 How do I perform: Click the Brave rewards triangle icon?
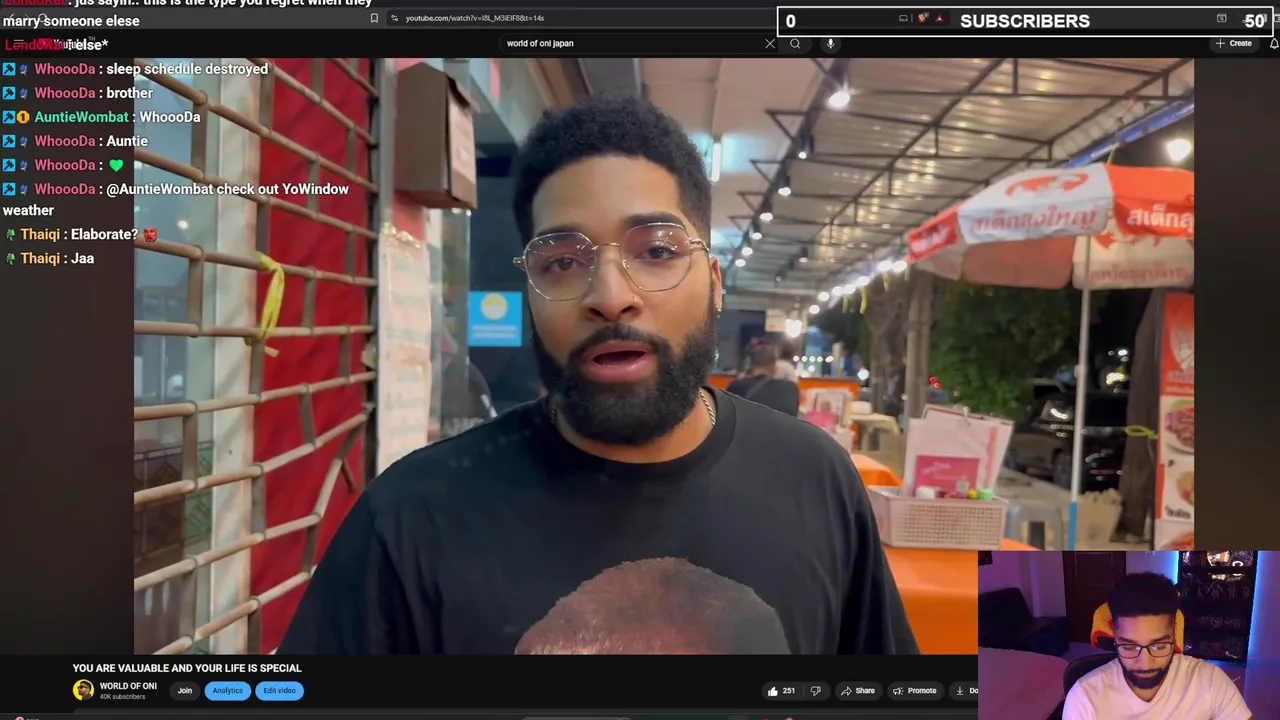[939, 18]
